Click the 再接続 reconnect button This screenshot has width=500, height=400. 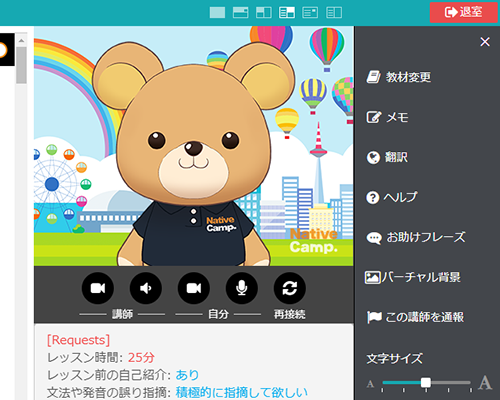pyautogui.click(x=290, y=288)
